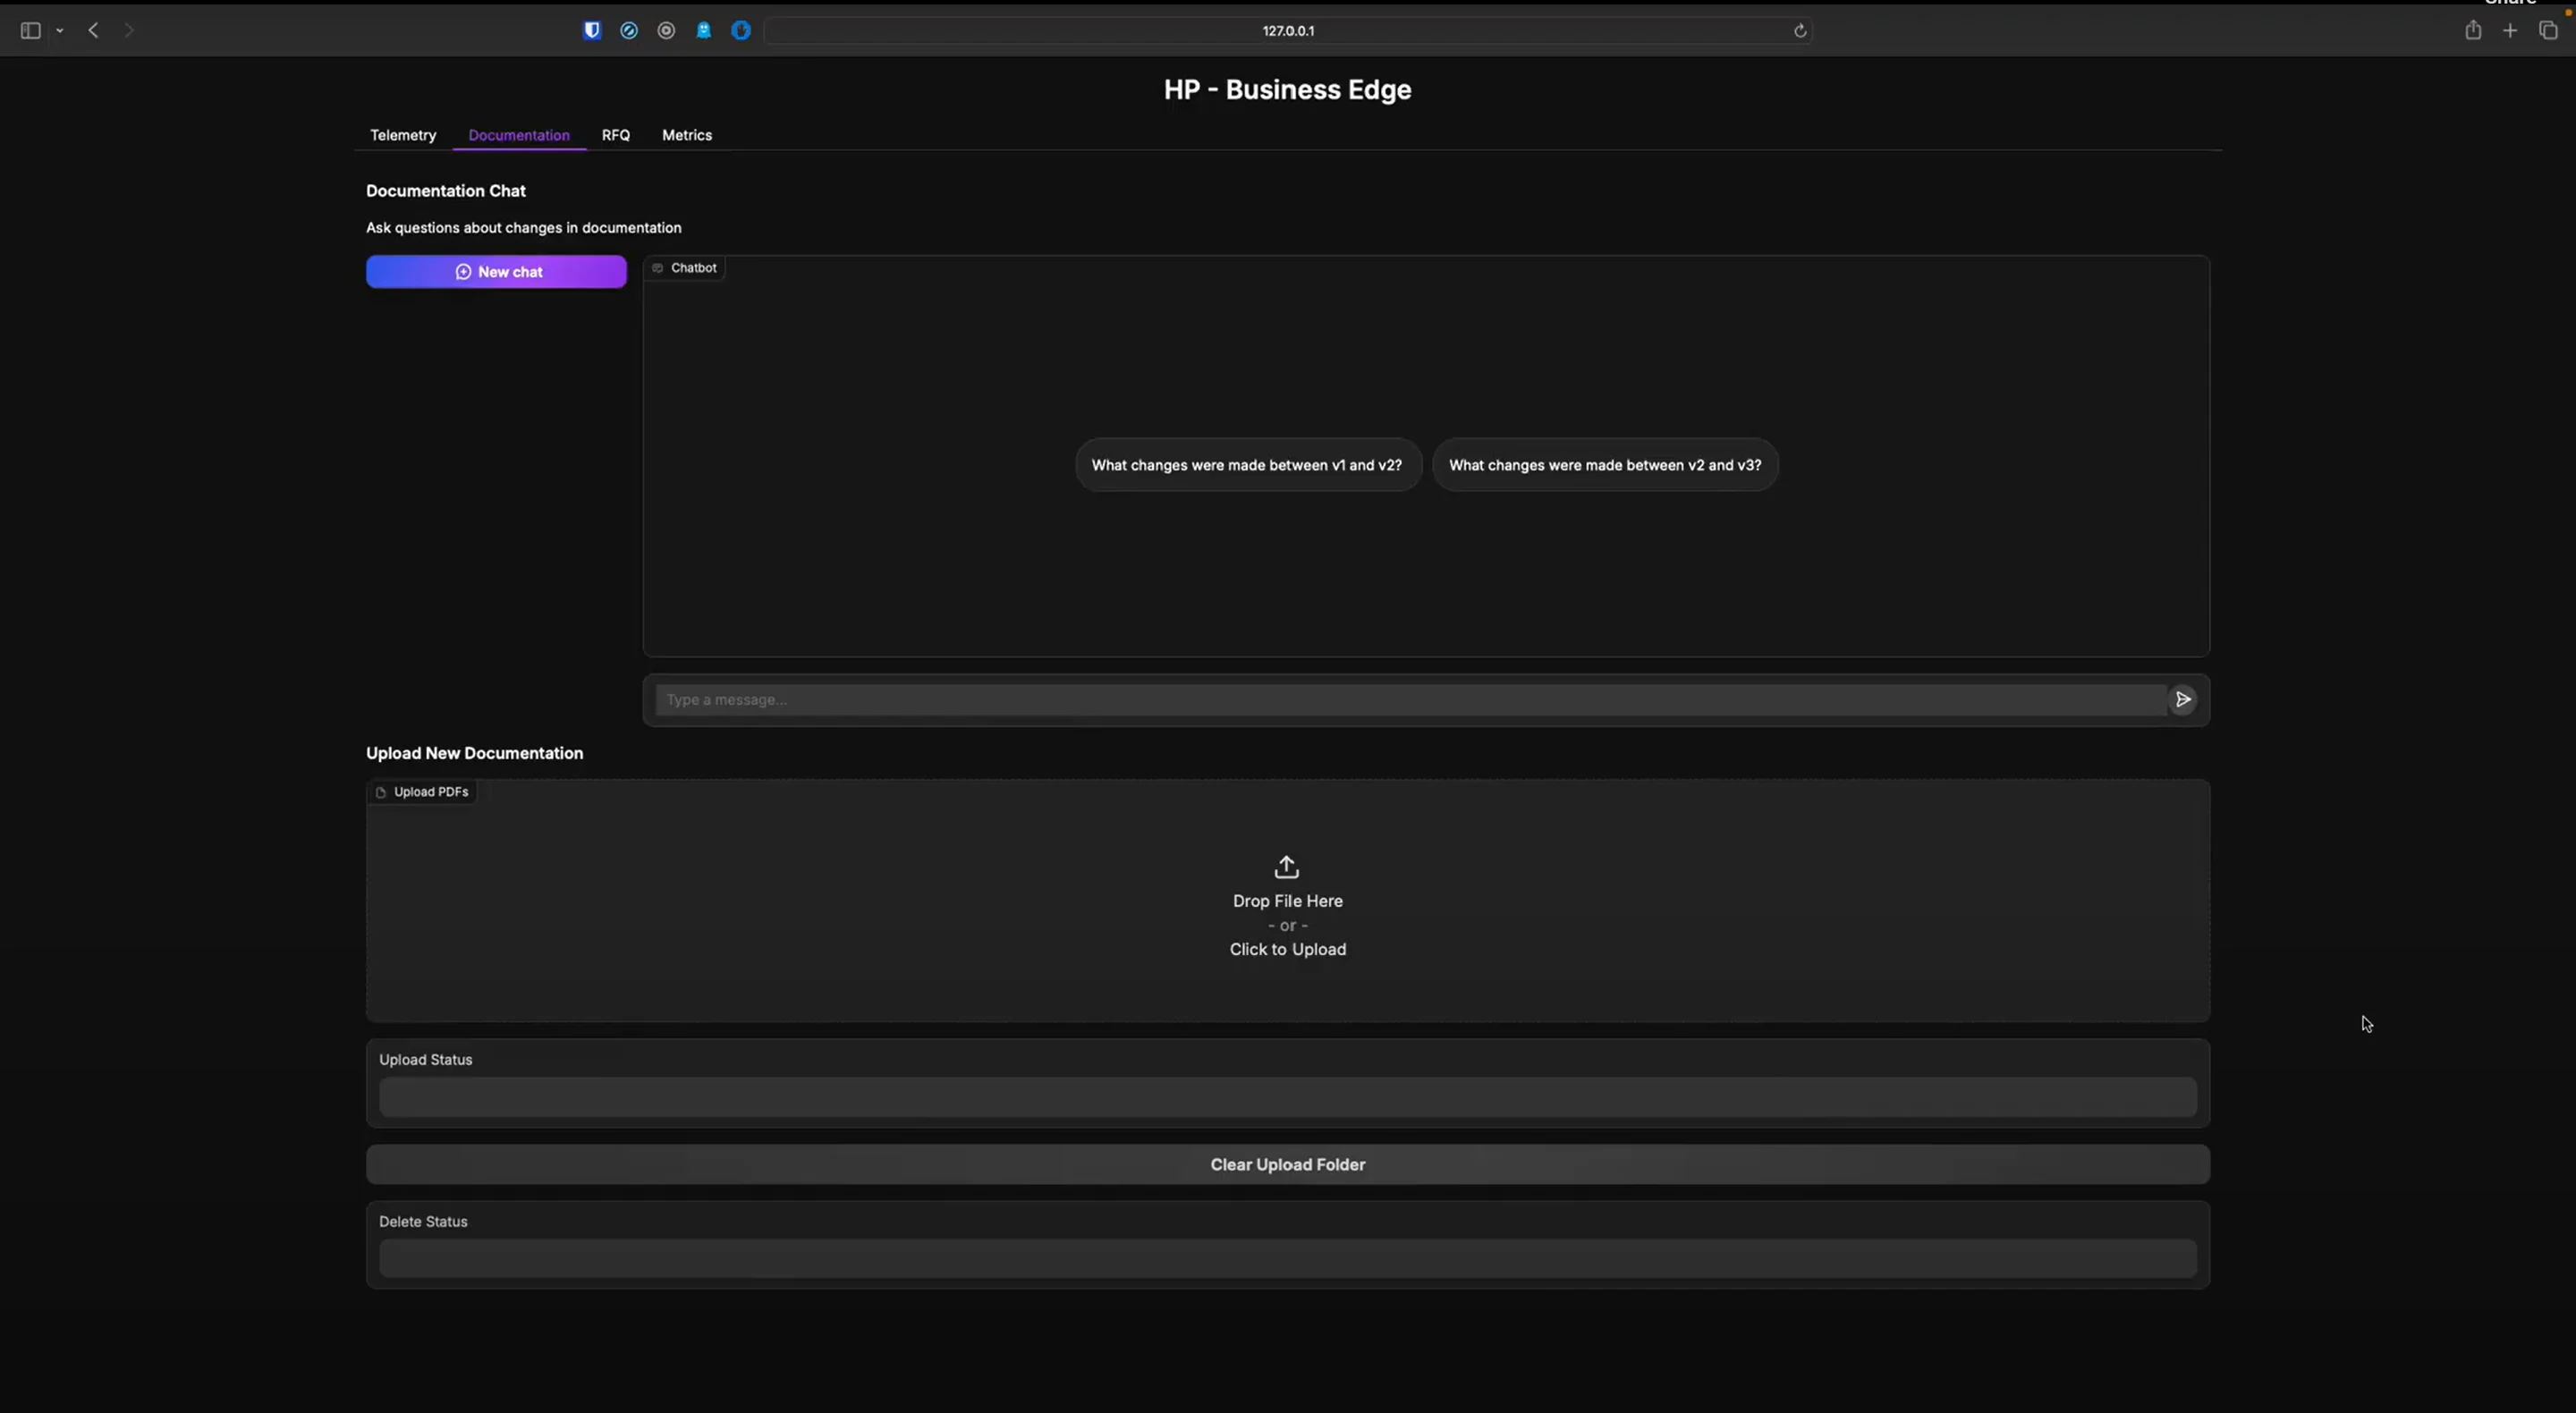The width and height of the screenshot is (2576, 1413).
Task: Select the Metrics tab
Action: [x=686, y=135]
